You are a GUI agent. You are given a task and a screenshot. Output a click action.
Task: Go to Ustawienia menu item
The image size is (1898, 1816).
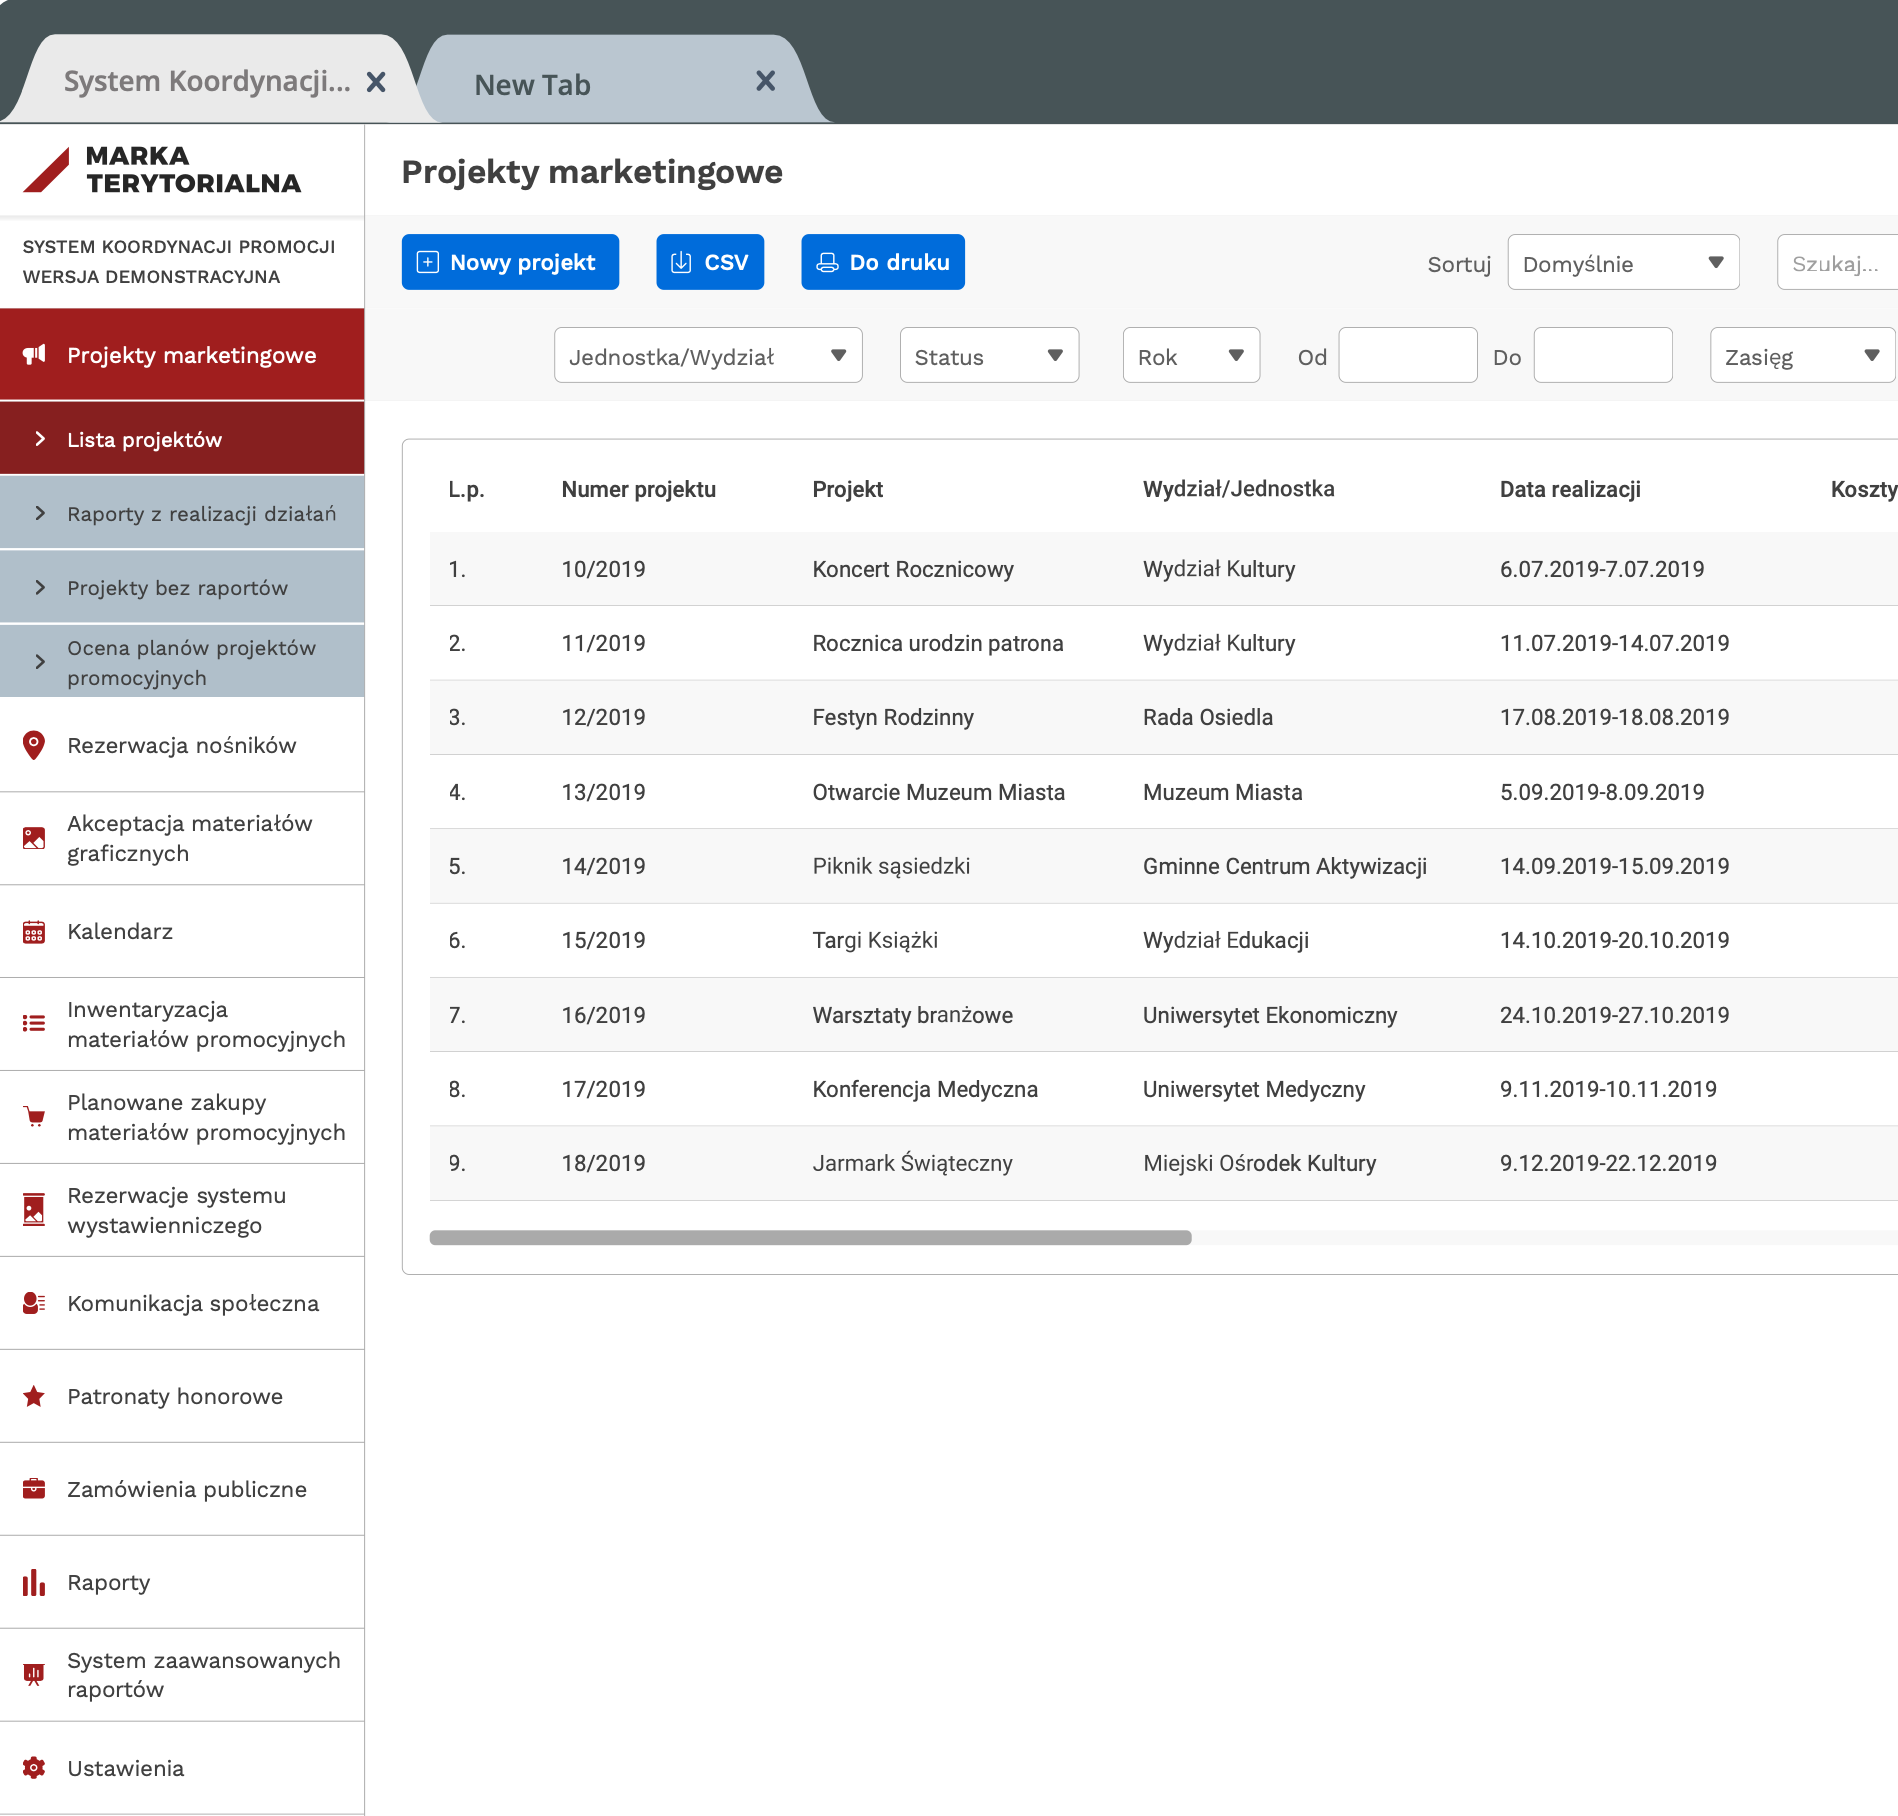[x=182, y=1768]
